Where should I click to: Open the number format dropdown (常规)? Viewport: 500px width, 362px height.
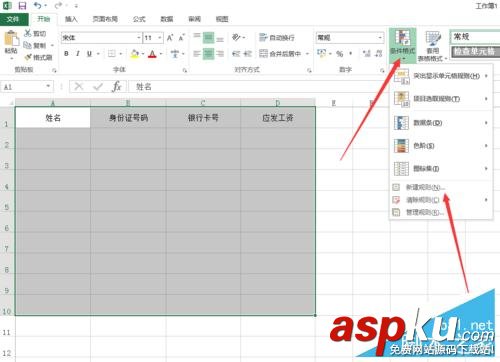(380, 38)
